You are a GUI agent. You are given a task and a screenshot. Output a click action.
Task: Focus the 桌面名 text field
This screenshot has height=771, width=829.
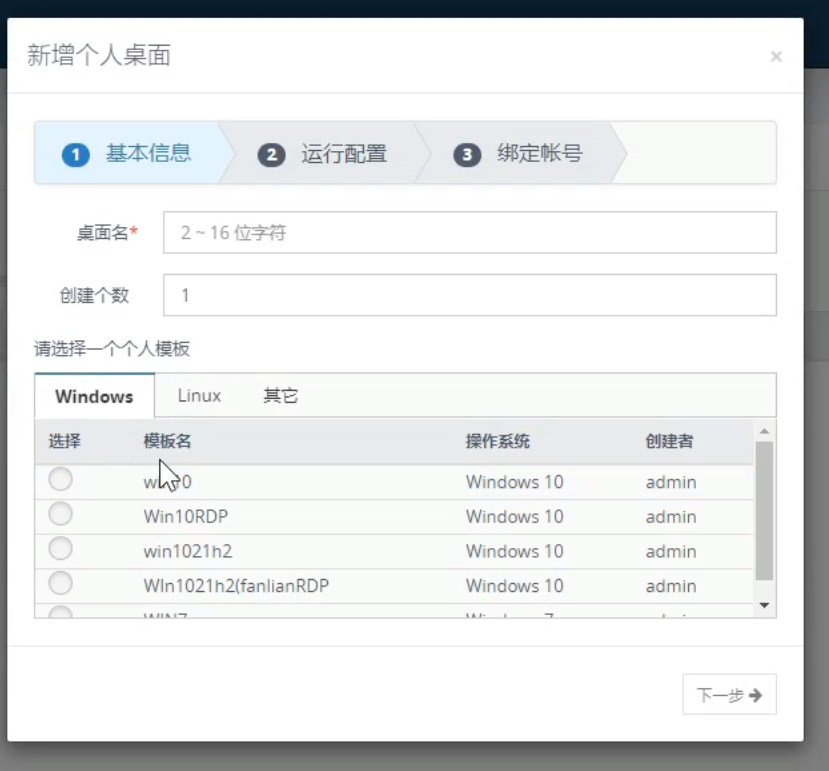[x=469, y=233]
